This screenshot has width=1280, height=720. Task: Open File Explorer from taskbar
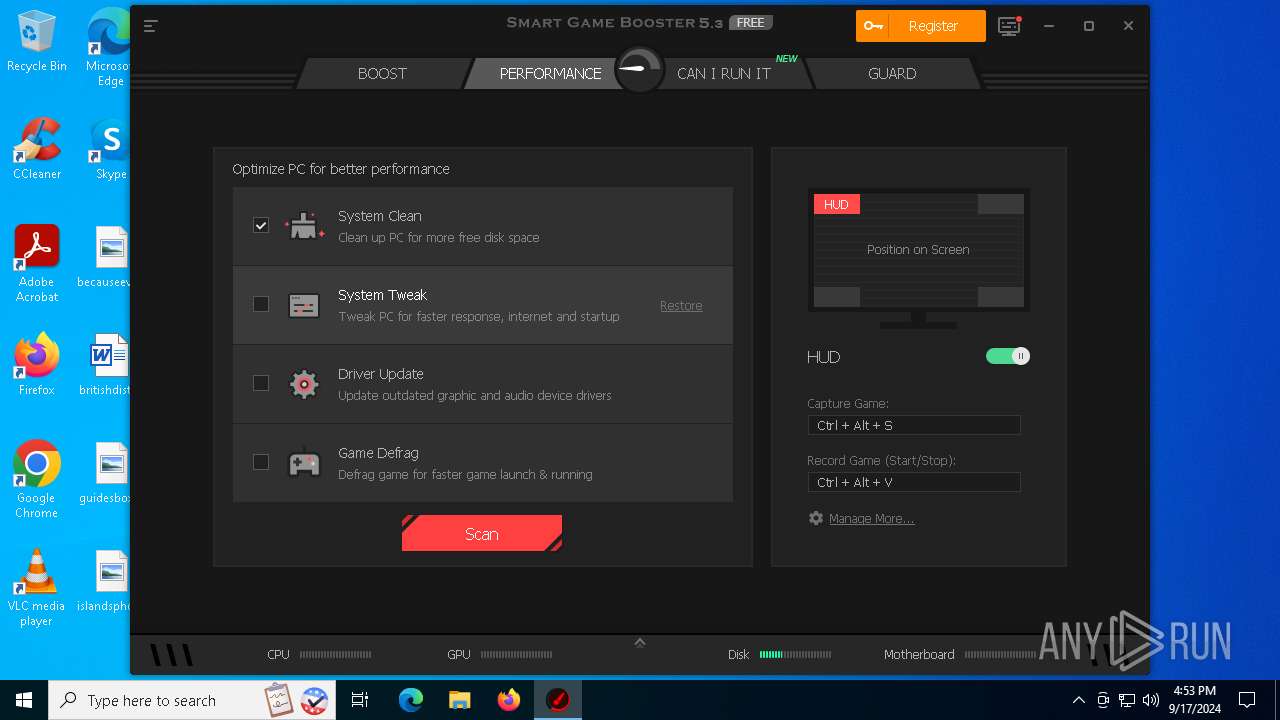[460, 700]
